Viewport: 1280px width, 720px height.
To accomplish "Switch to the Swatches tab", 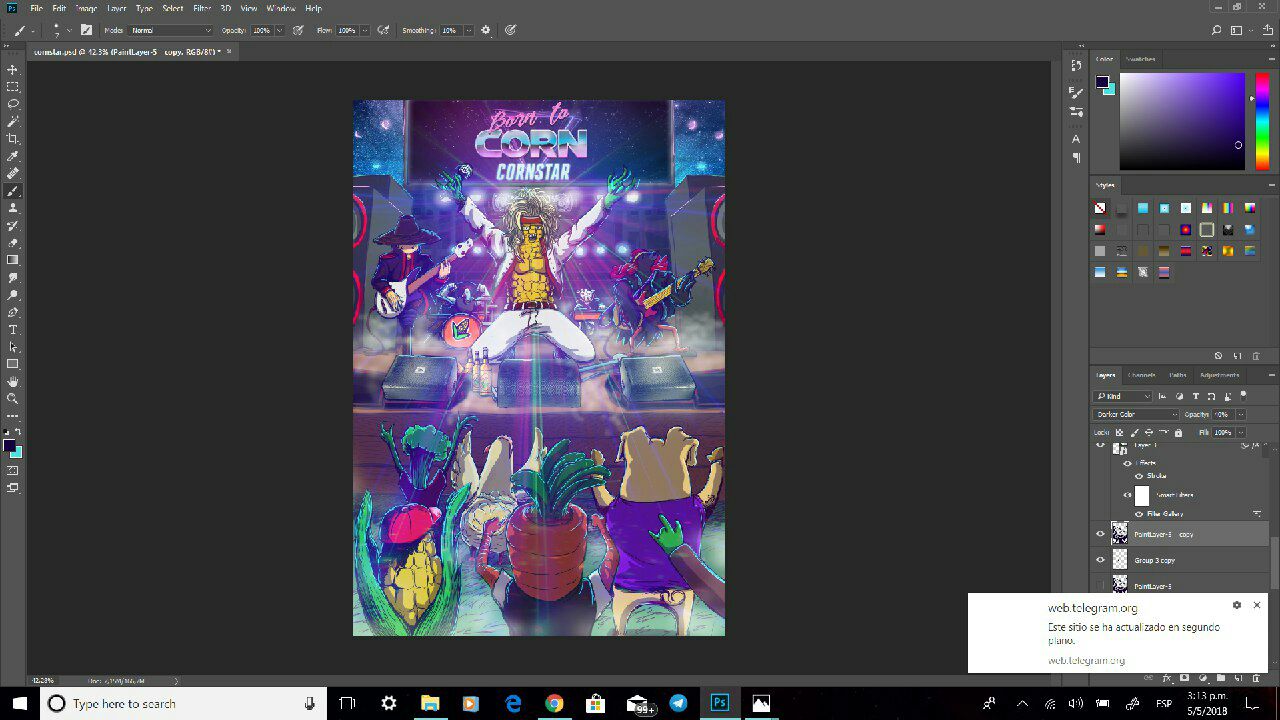I will tap(1141, 59).
